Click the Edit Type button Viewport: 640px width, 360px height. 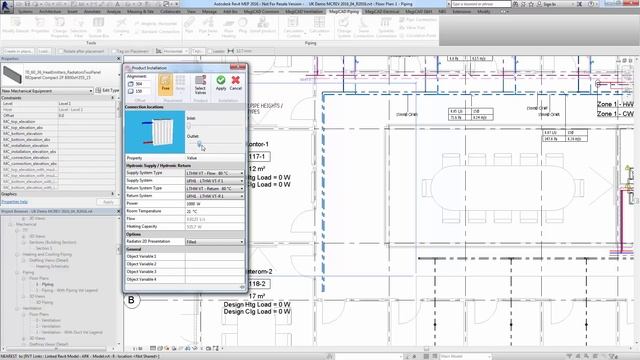pyautogui.click(x=107, y=90)
